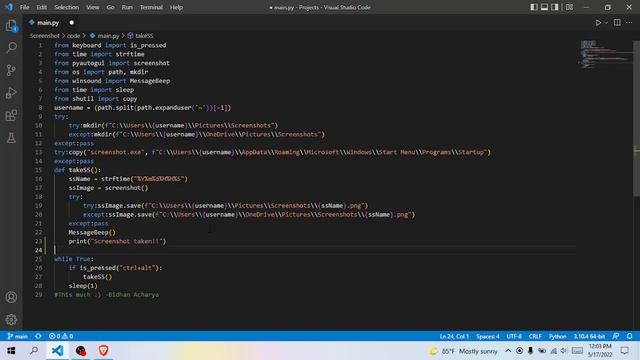Click VS Code icon in taskbar

58,351
